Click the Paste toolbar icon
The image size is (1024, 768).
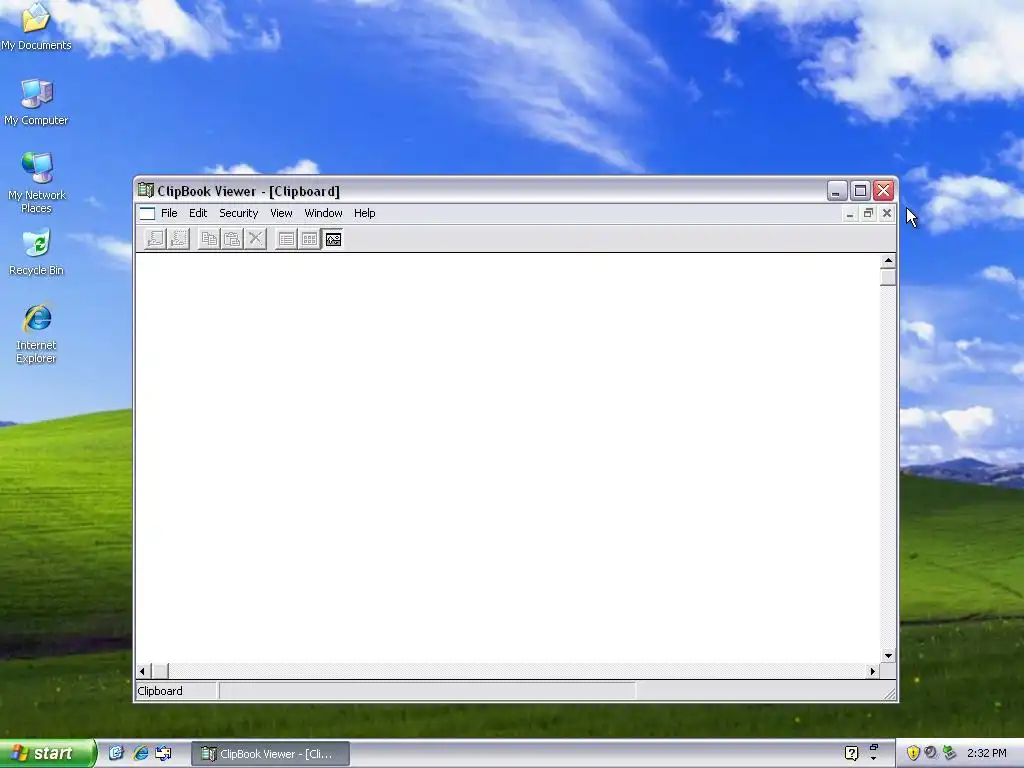(x=232, y=239)
